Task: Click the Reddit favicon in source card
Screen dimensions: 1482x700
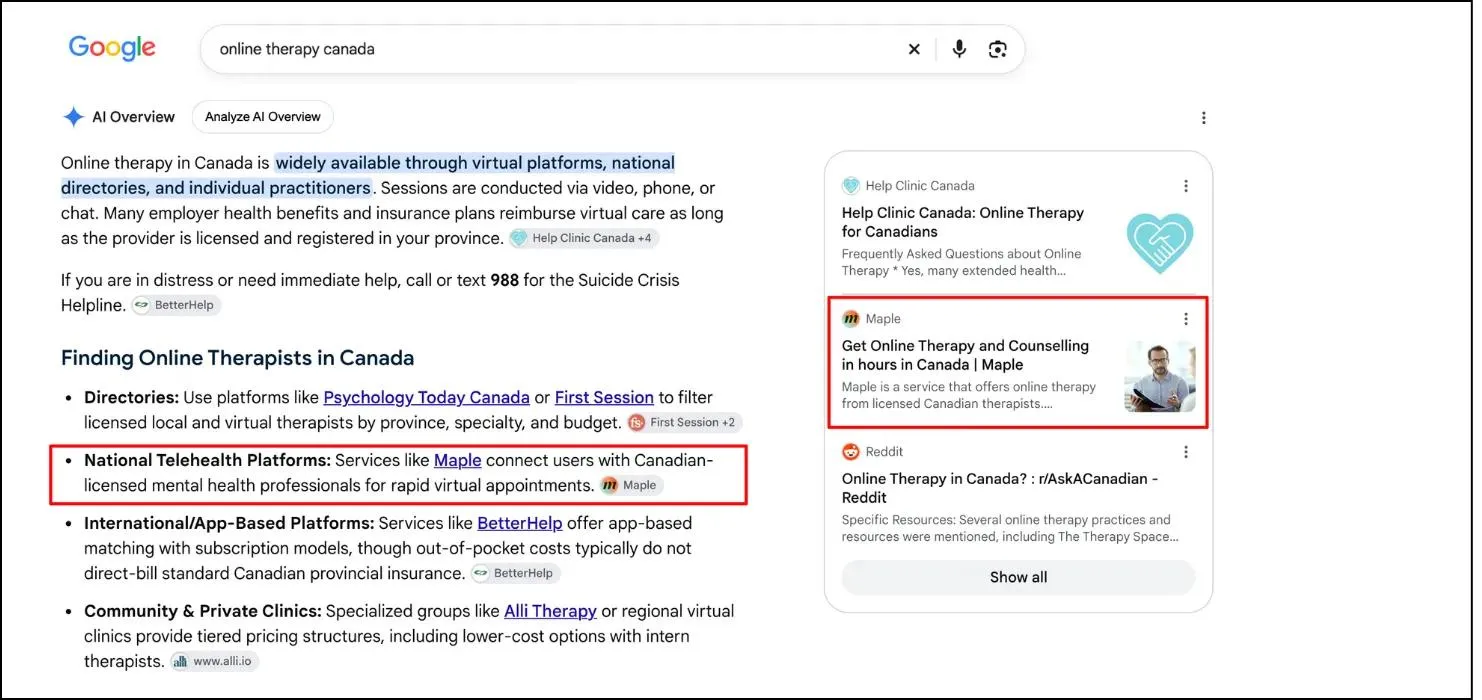Action: pos(851,452)
